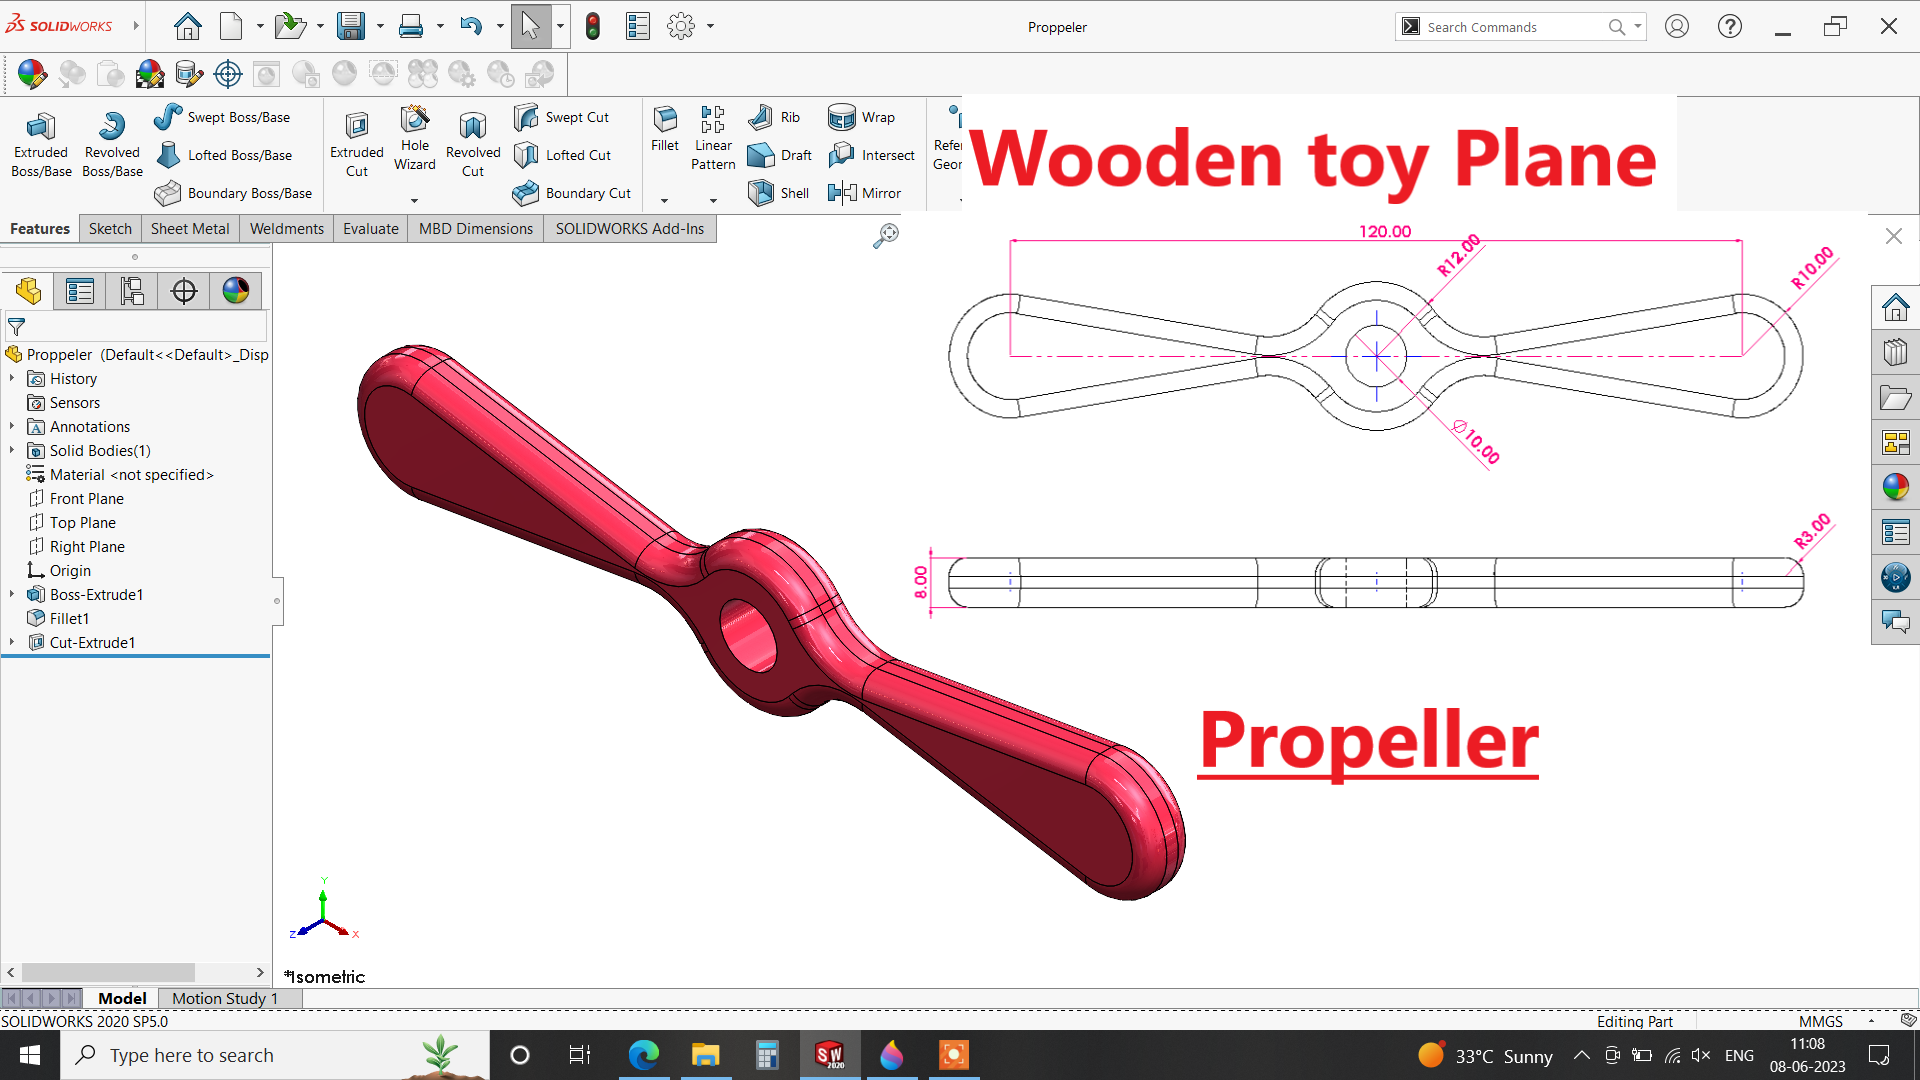Open the Hole Wizard tool
Viewport: 1920px width, 1080px height.
coord(414,138)
